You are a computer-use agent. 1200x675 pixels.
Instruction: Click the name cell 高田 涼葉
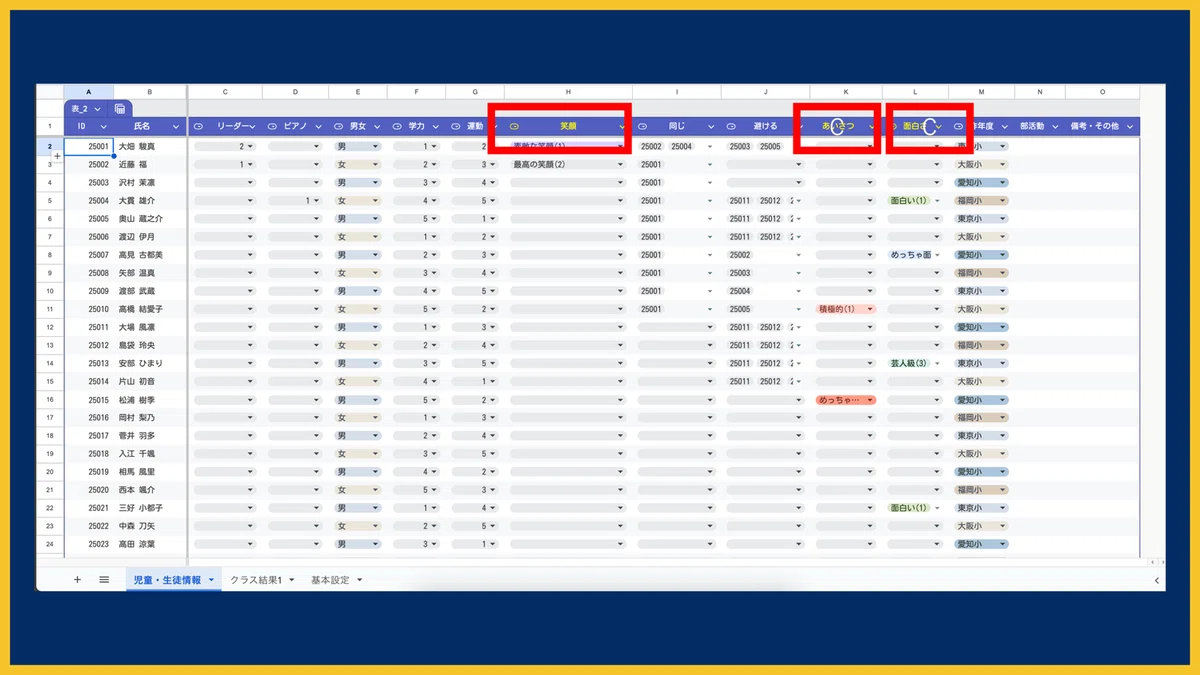150,544
